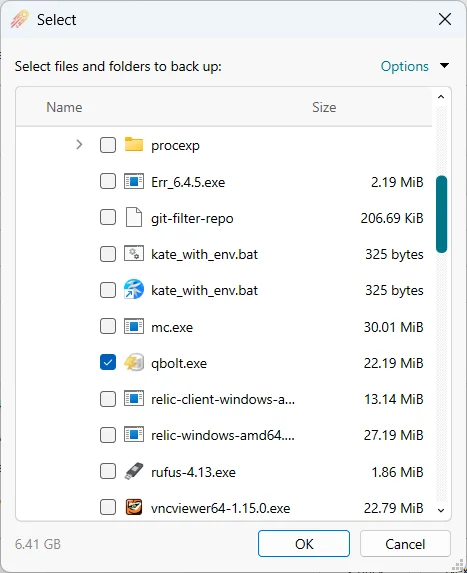Click the procexp folder icon

(x=134, y=145)
